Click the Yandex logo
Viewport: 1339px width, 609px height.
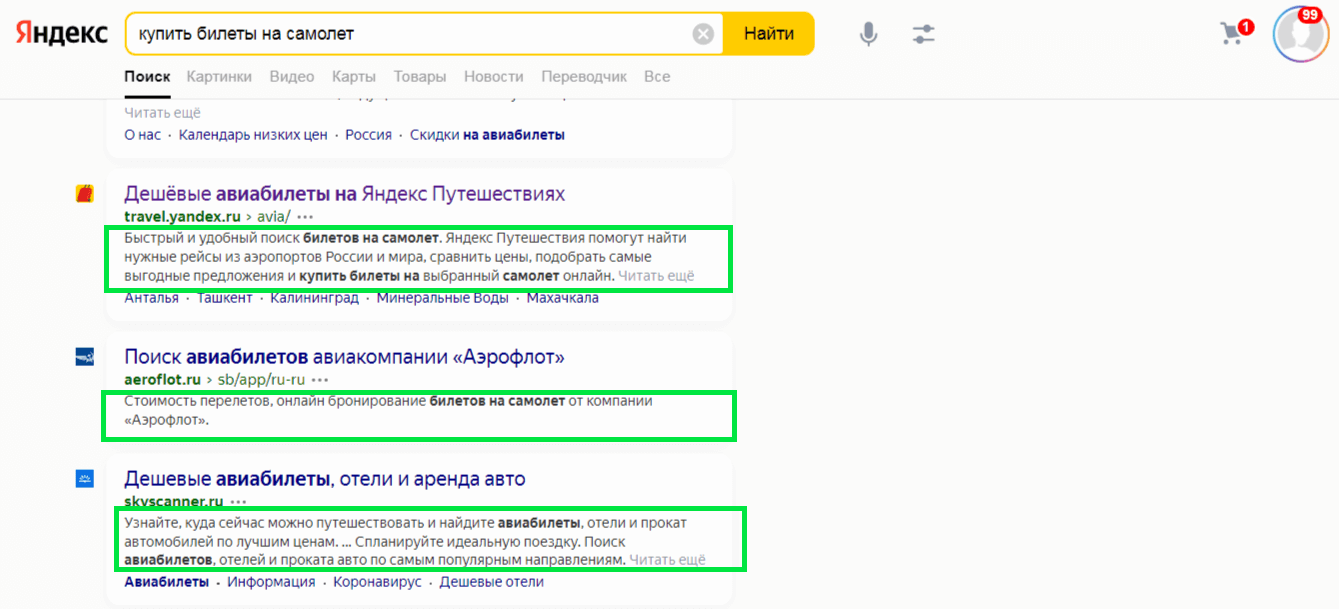click(62, 34)
